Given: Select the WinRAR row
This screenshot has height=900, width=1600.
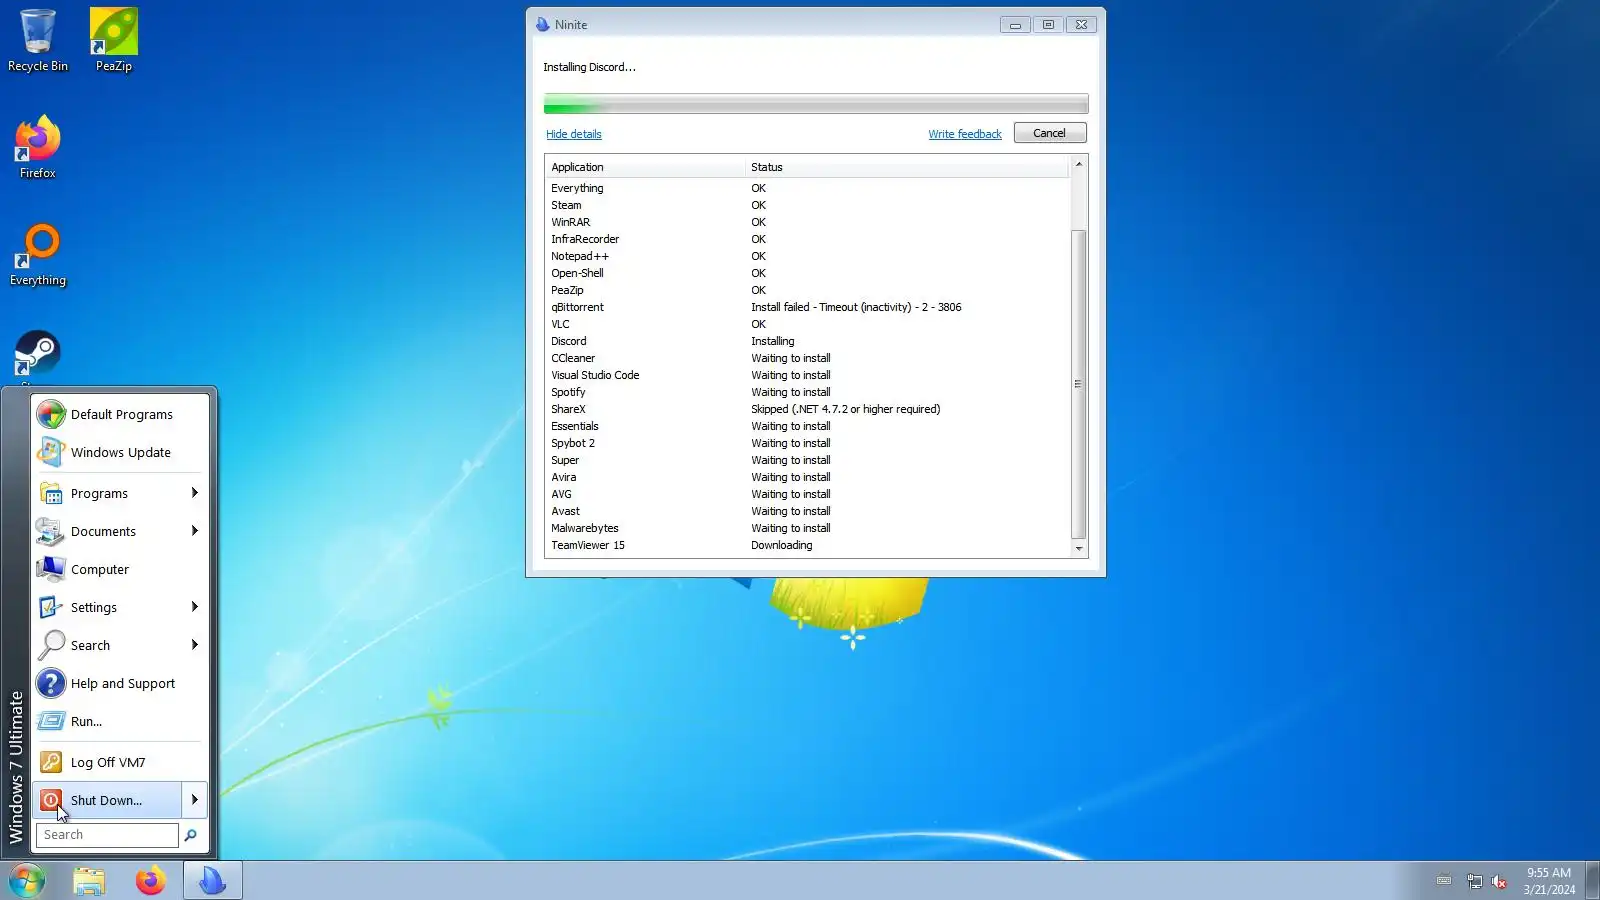Looking at the screenshot, I should [808, 222].
